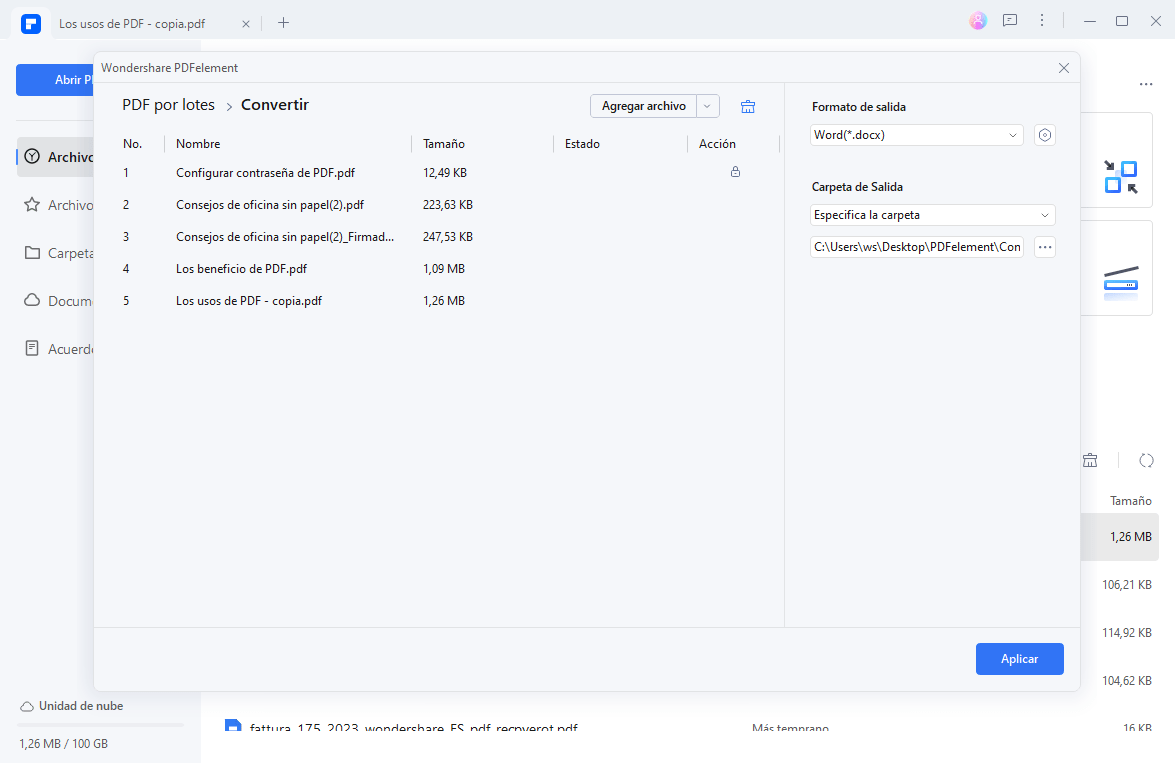Click the 12,49 KB size cell
1175x763 pixels.
(444, 173)
